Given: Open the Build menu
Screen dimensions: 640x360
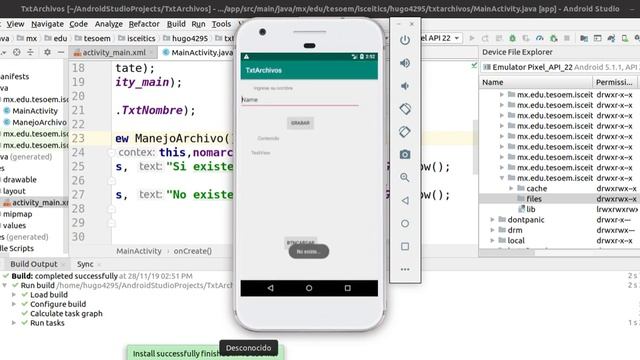Looking at the screenshot, I should click(176, 24).
